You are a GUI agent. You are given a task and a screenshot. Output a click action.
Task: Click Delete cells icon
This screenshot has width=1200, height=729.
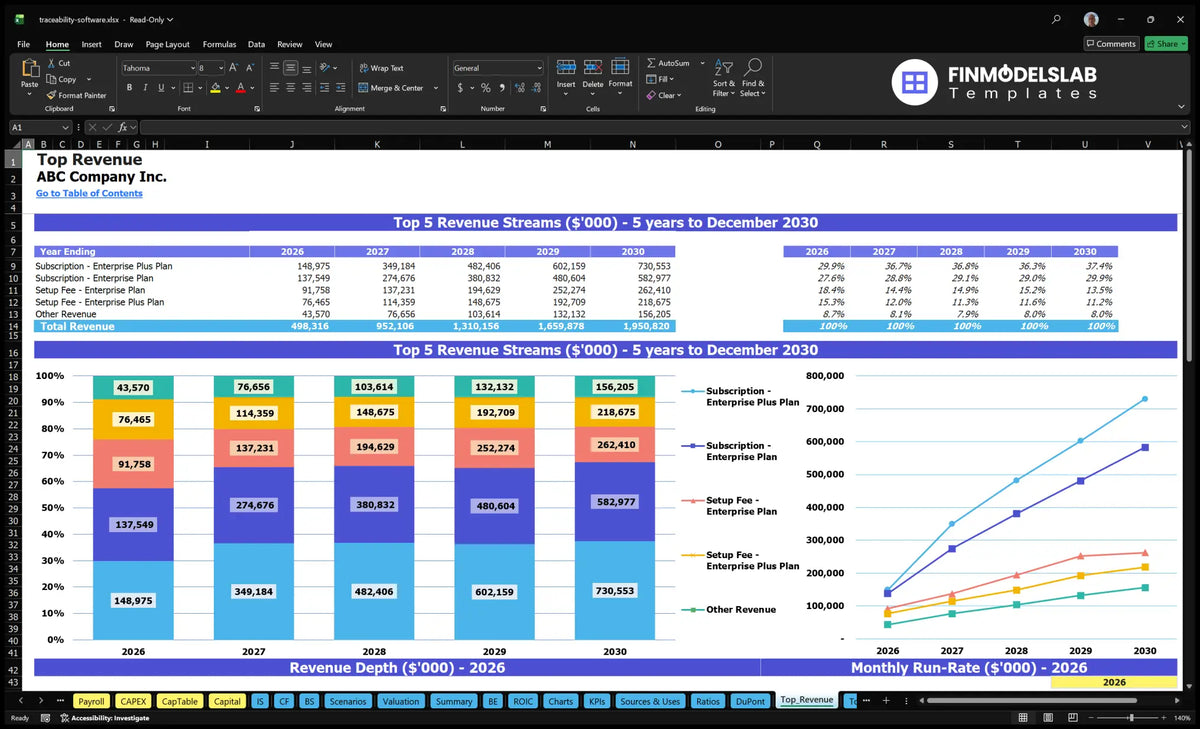pyautogui.click(x=593, y=67)
